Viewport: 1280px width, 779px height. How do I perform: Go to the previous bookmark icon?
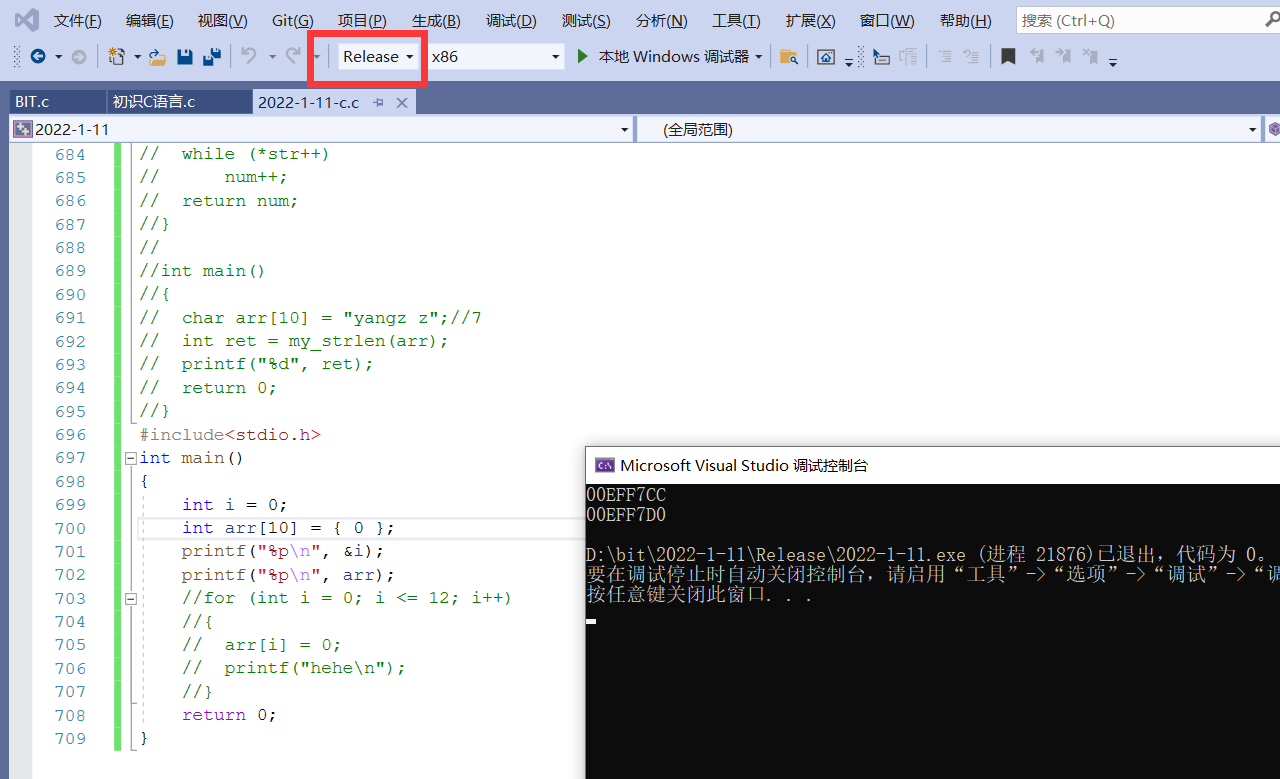(1037, 57)
